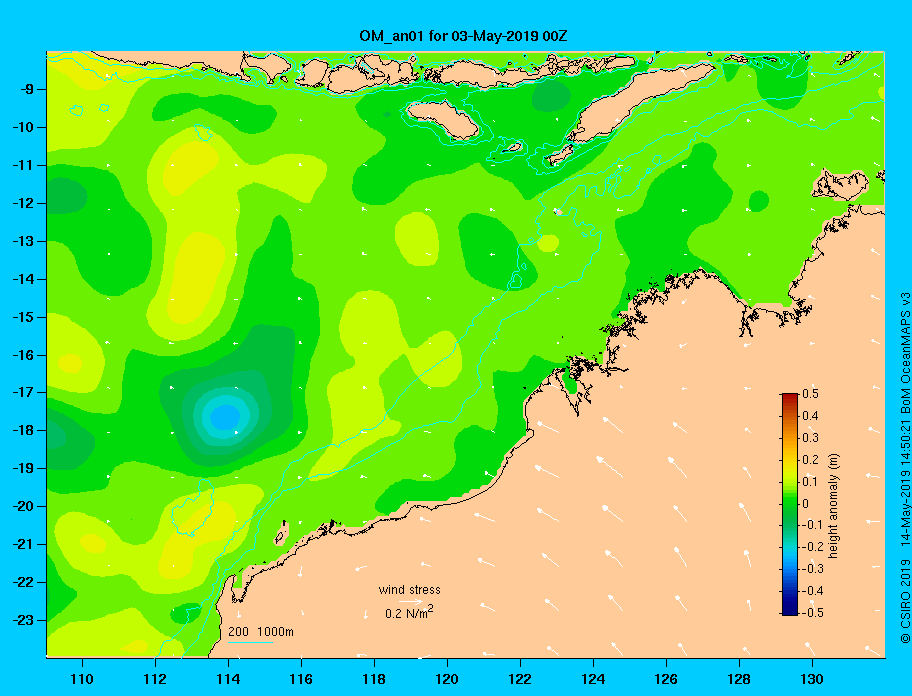
Task: Click latitude label -12 on the y-axis
Action: coord(23,204)
